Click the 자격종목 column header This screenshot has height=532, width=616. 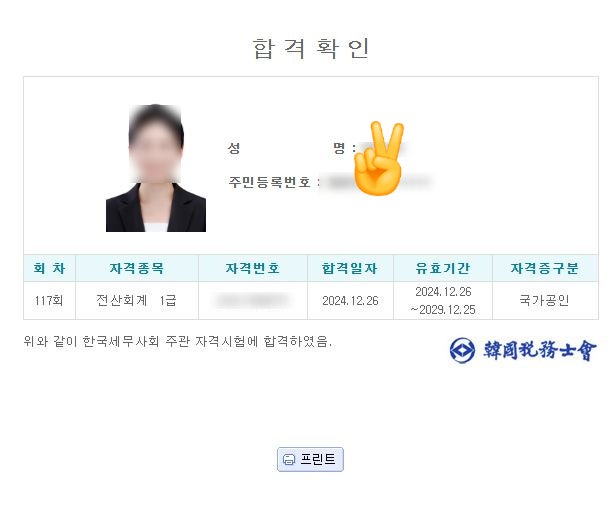[137, 268]
